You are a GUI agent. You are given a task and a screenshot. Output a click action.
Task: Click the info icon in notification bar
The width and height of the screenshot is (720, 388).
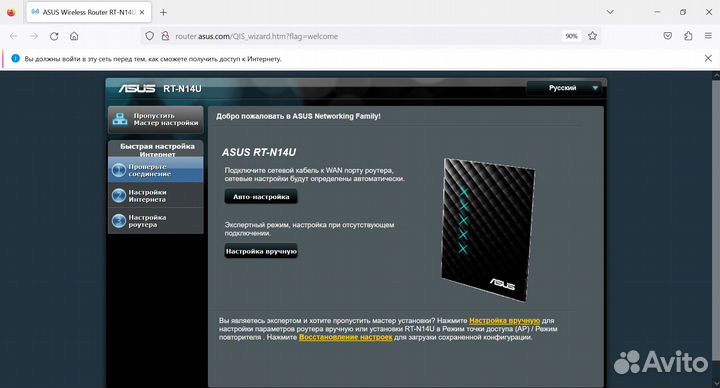[x=15, y=58]
